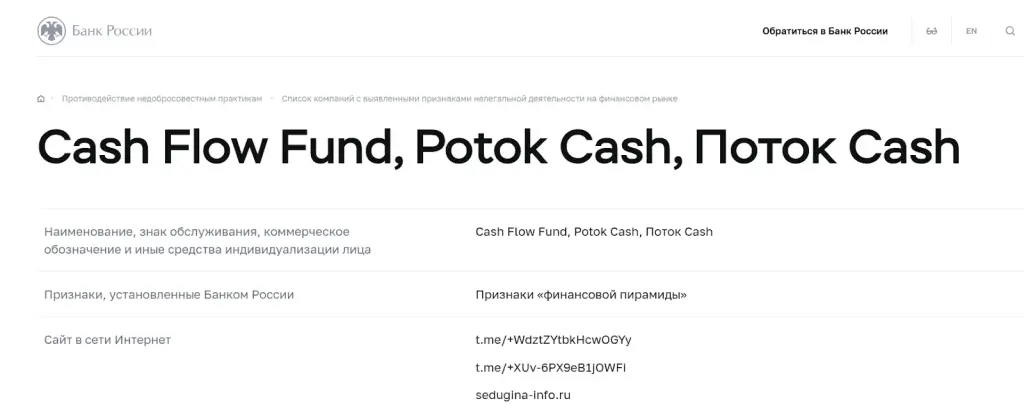The image size is (1024, 408).
Task: Click the Bank of Russia eagle logo
Action: point(52,31)
